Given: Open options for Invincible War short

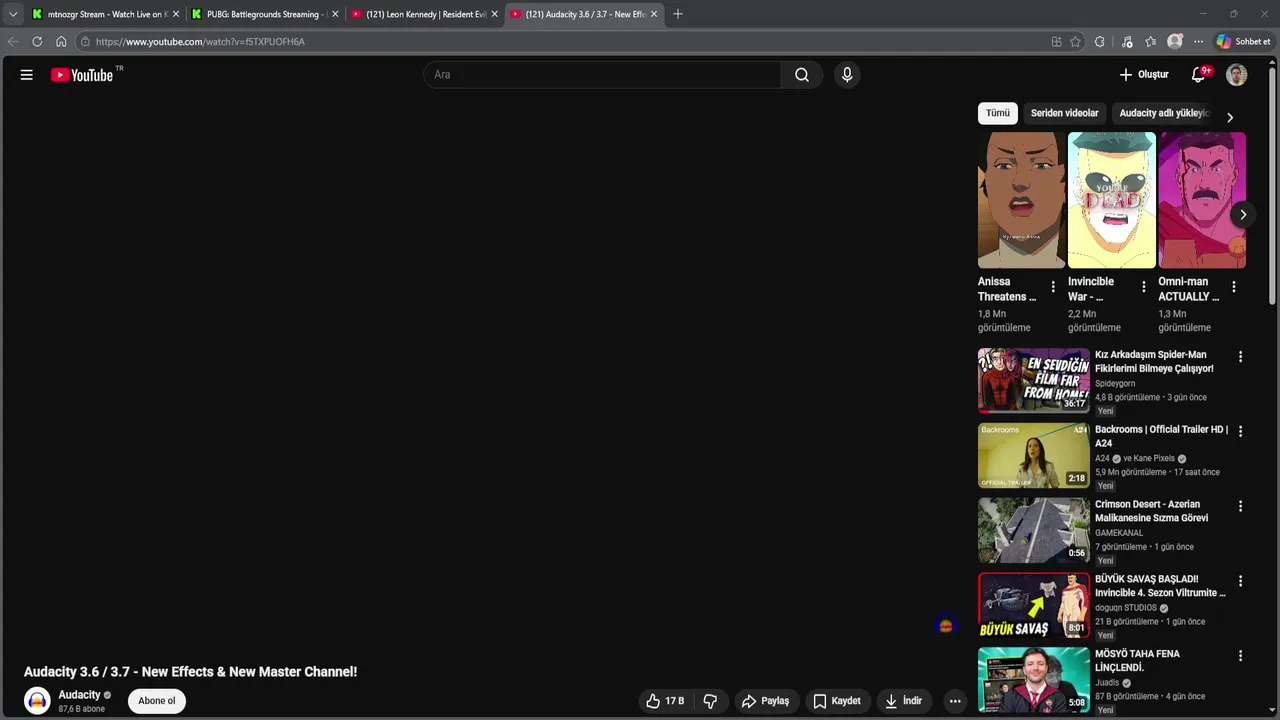Looking at the screenshot, I should point(1144,287).
